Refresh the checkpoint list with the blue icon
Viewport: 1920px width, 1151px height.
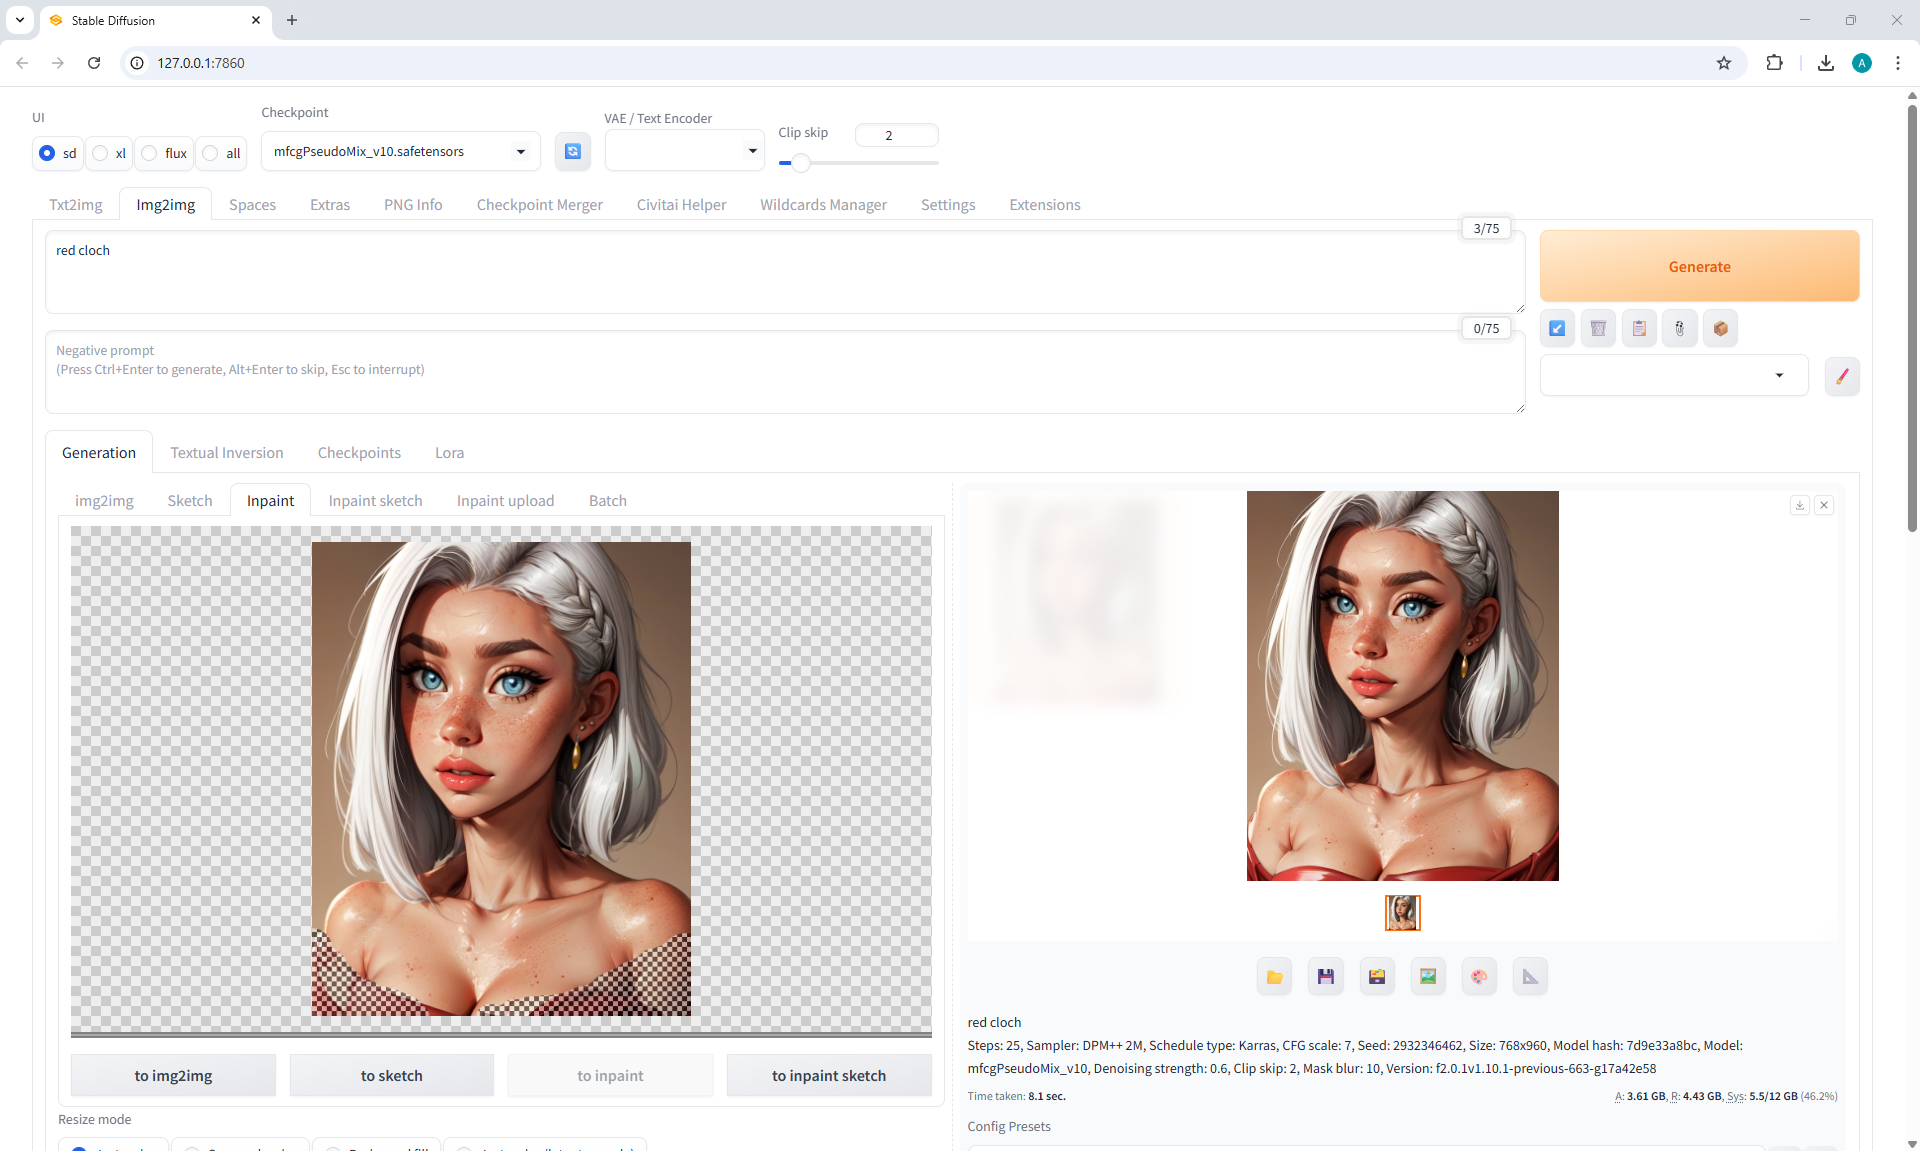tap(572, 151)
